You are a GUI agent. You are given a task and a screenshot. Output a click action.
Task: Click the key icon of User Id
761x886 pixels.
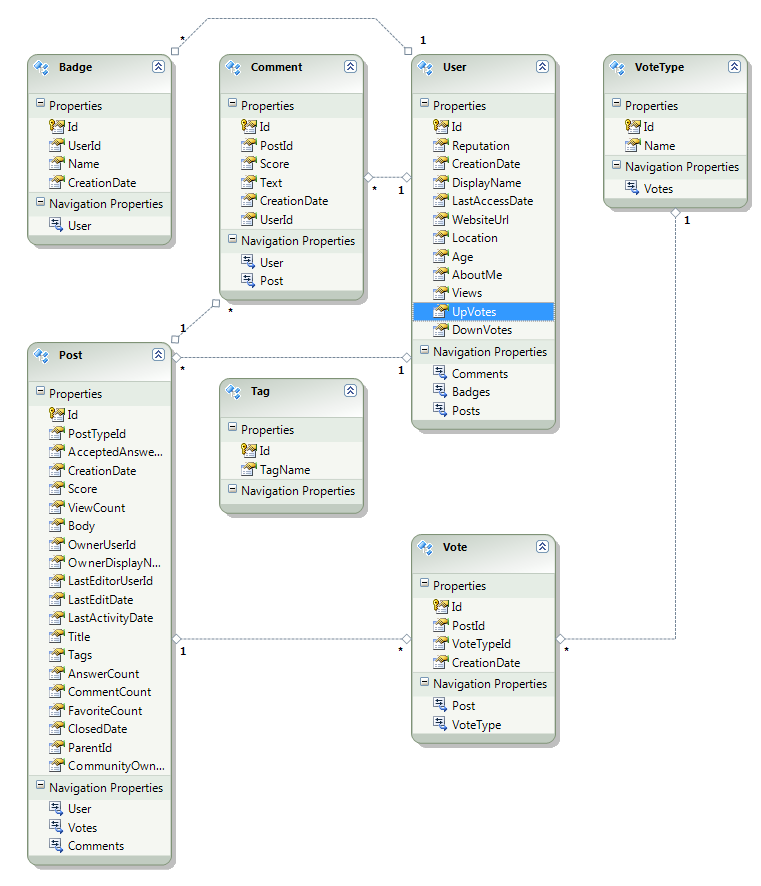[441, 126]
